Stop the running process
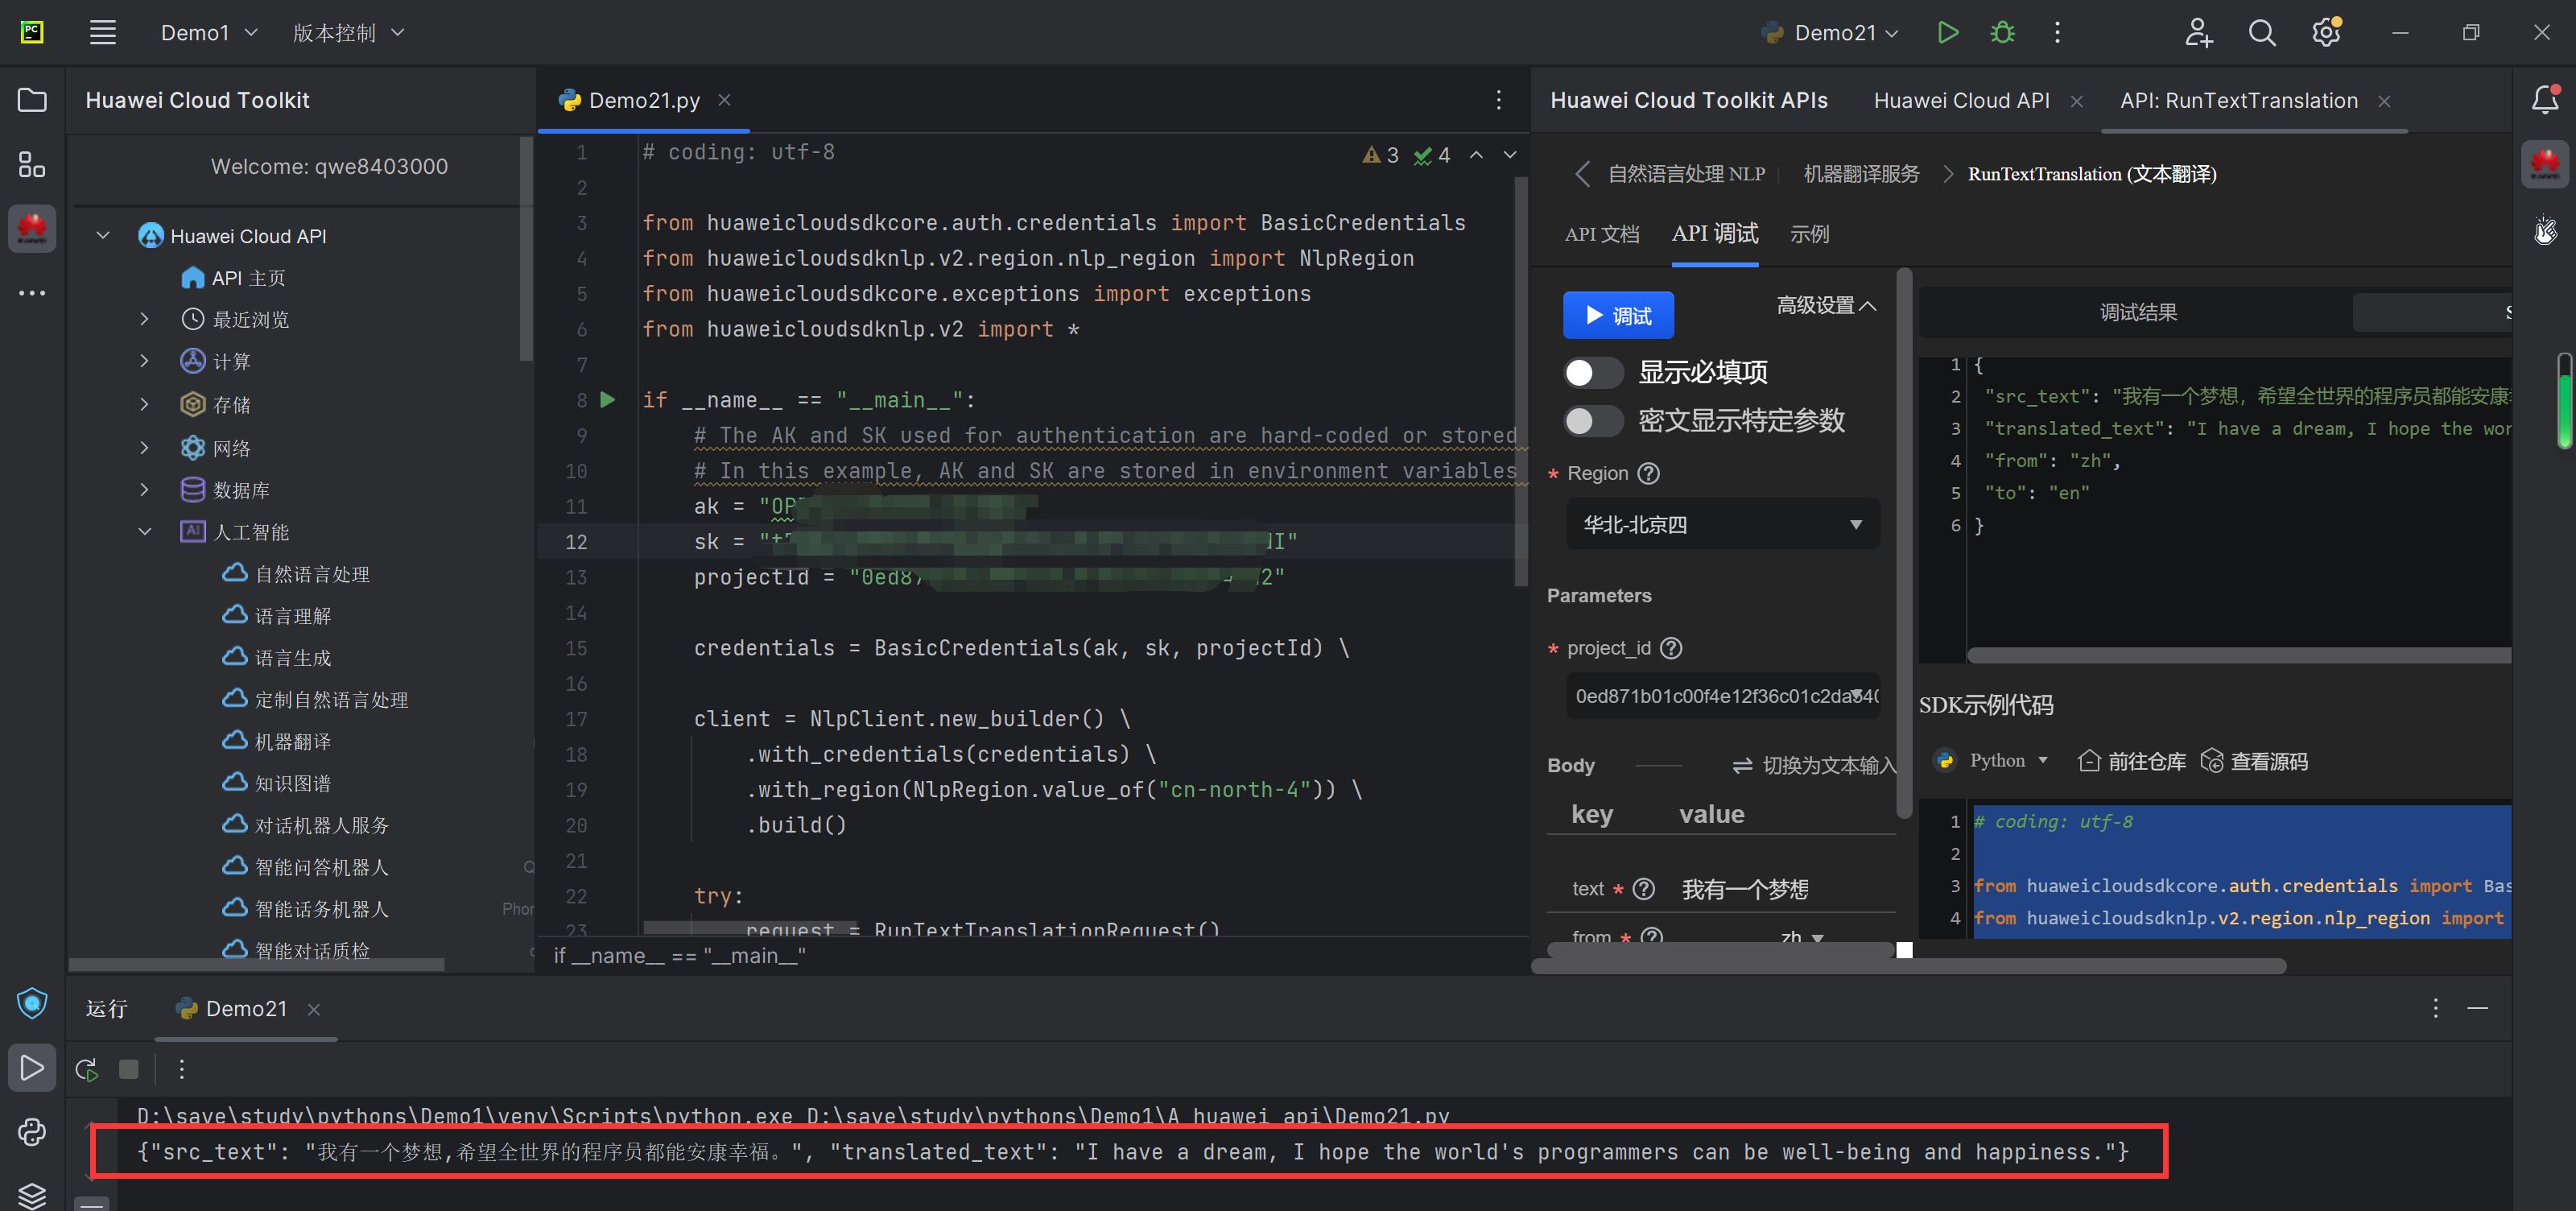 [x=129, y=1069]
